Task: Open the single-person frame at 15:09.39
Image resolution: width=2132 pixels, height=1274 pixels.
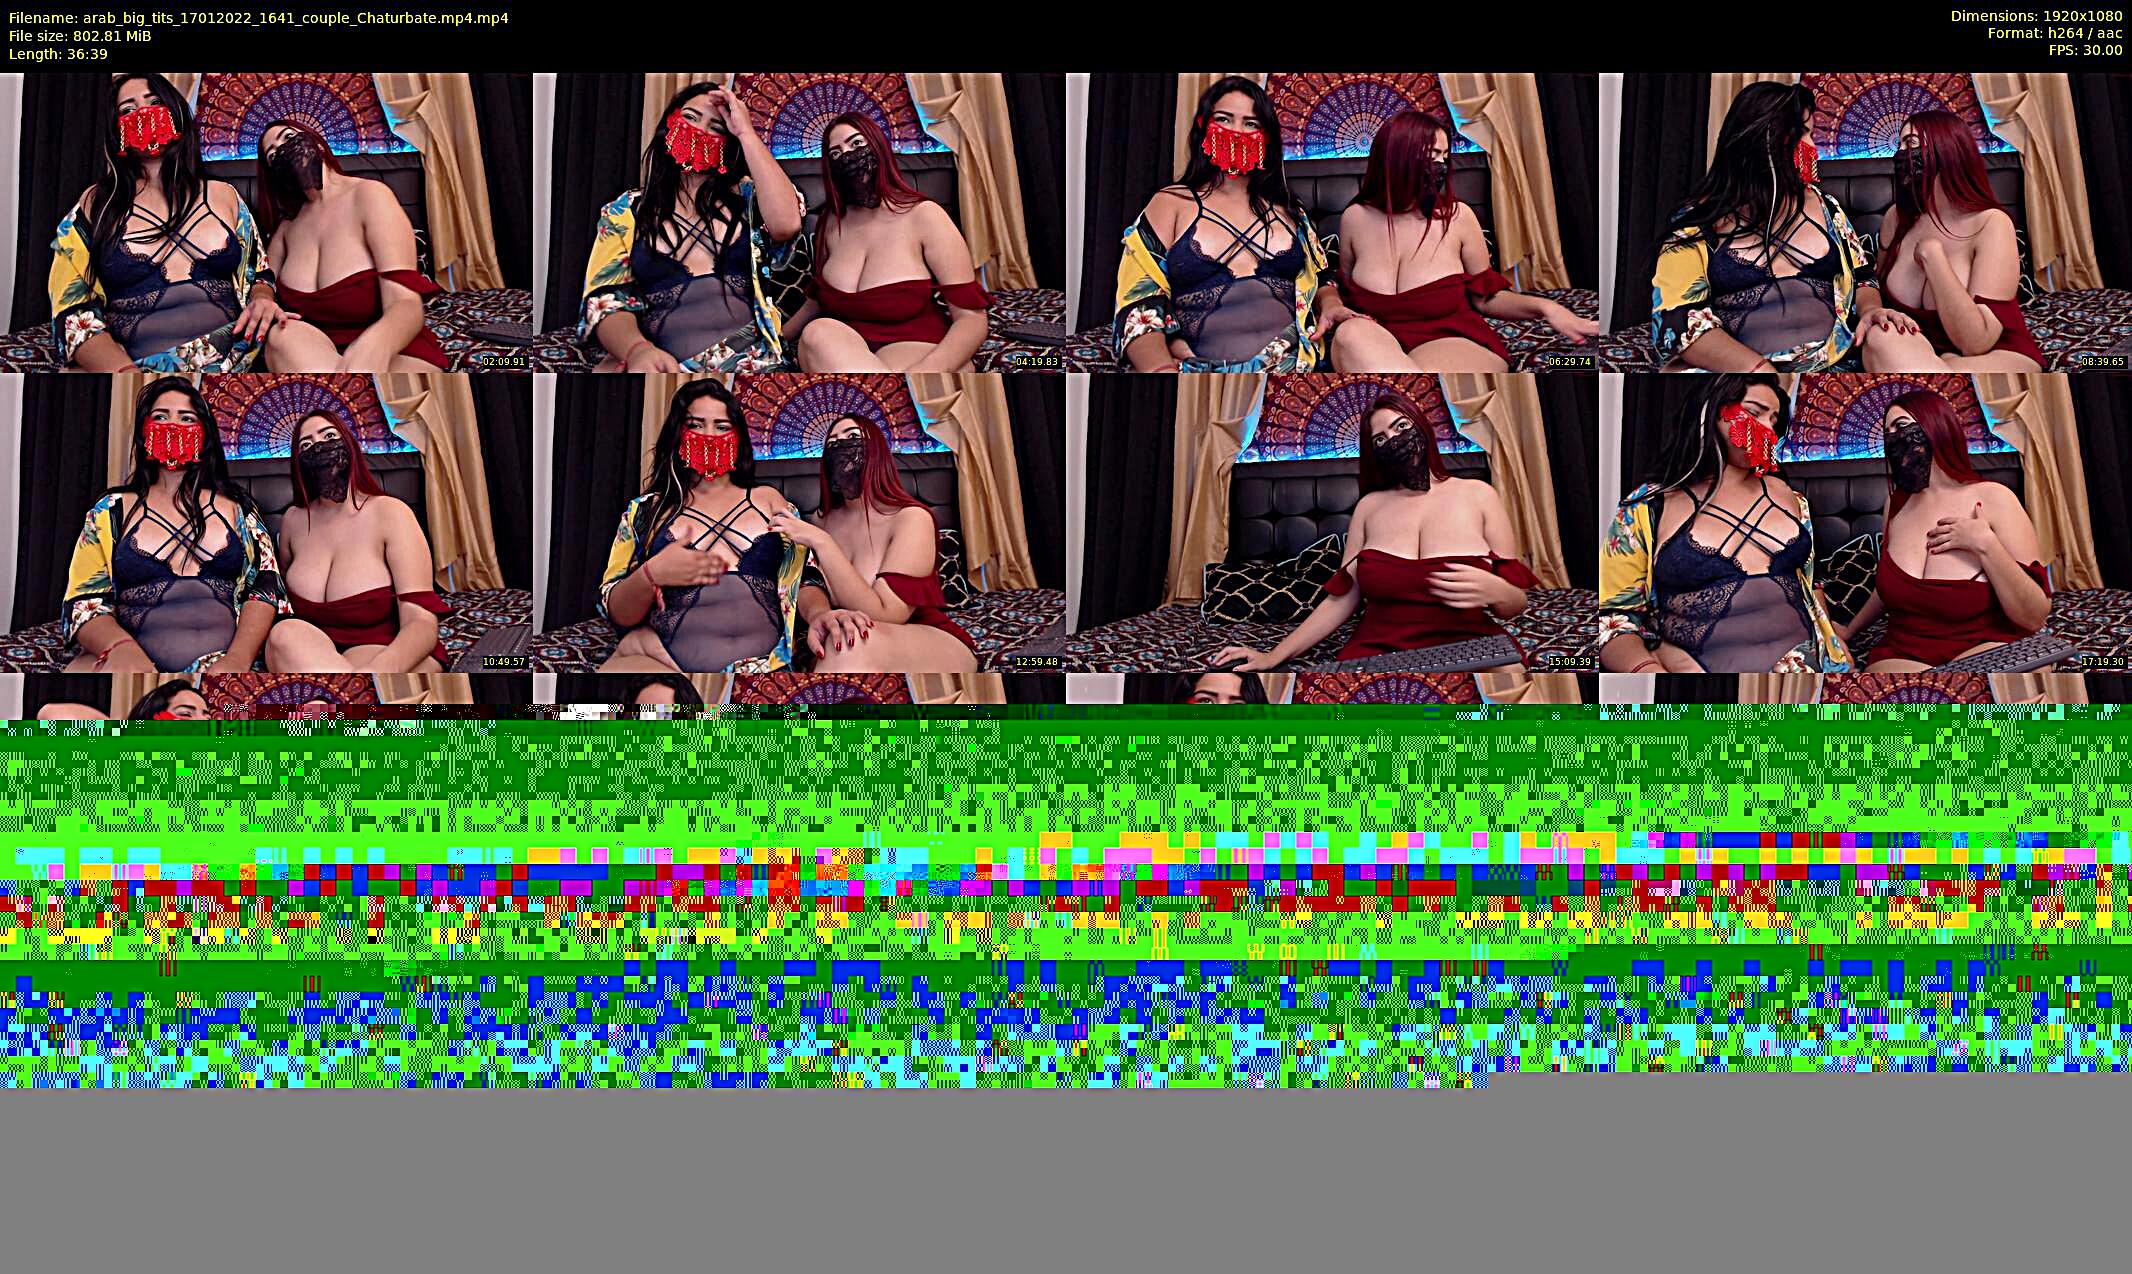Action: [x=1331, y=522]
